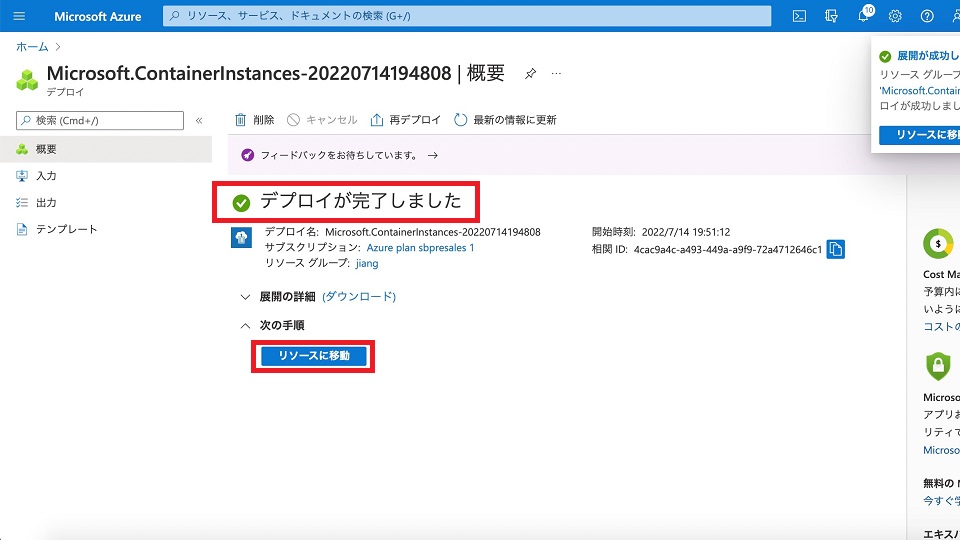Click the purple feedback rocket icon

(x=247, y=155)
